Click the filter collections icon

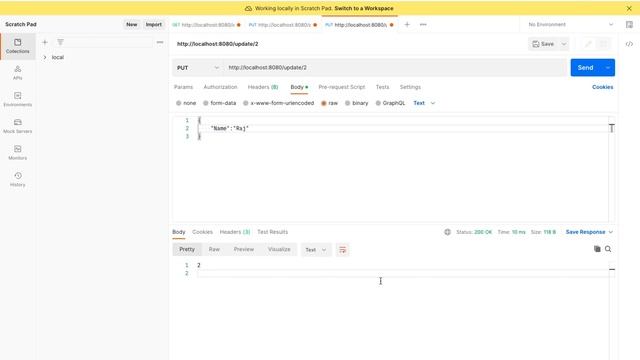click(x=60, y=42)
